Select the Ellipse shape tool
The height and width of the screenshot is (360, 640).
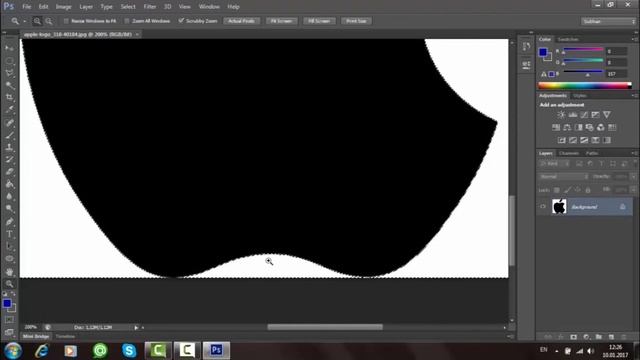click(x=9, y=259)
